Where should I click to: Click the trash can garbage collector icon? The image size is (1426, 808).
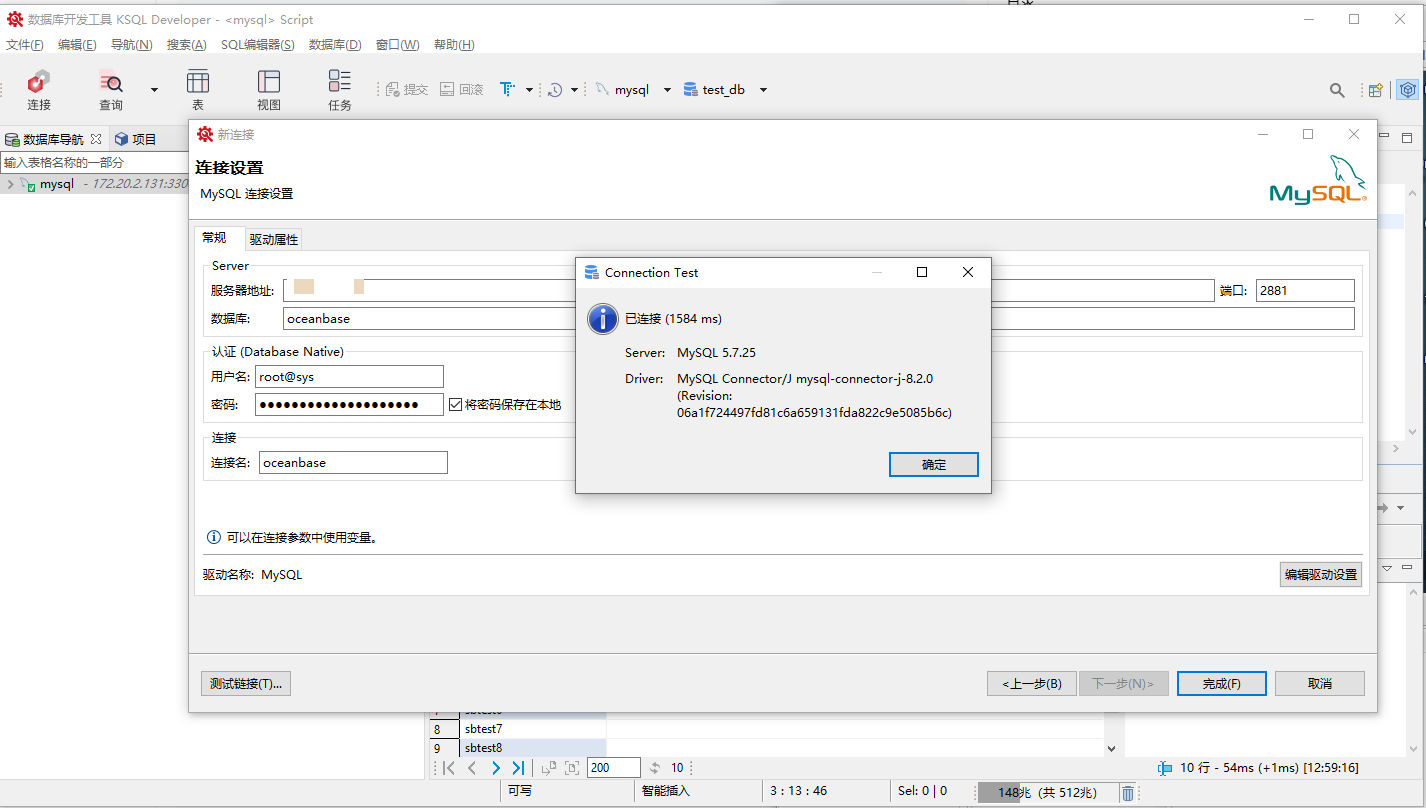[1128, 793]
